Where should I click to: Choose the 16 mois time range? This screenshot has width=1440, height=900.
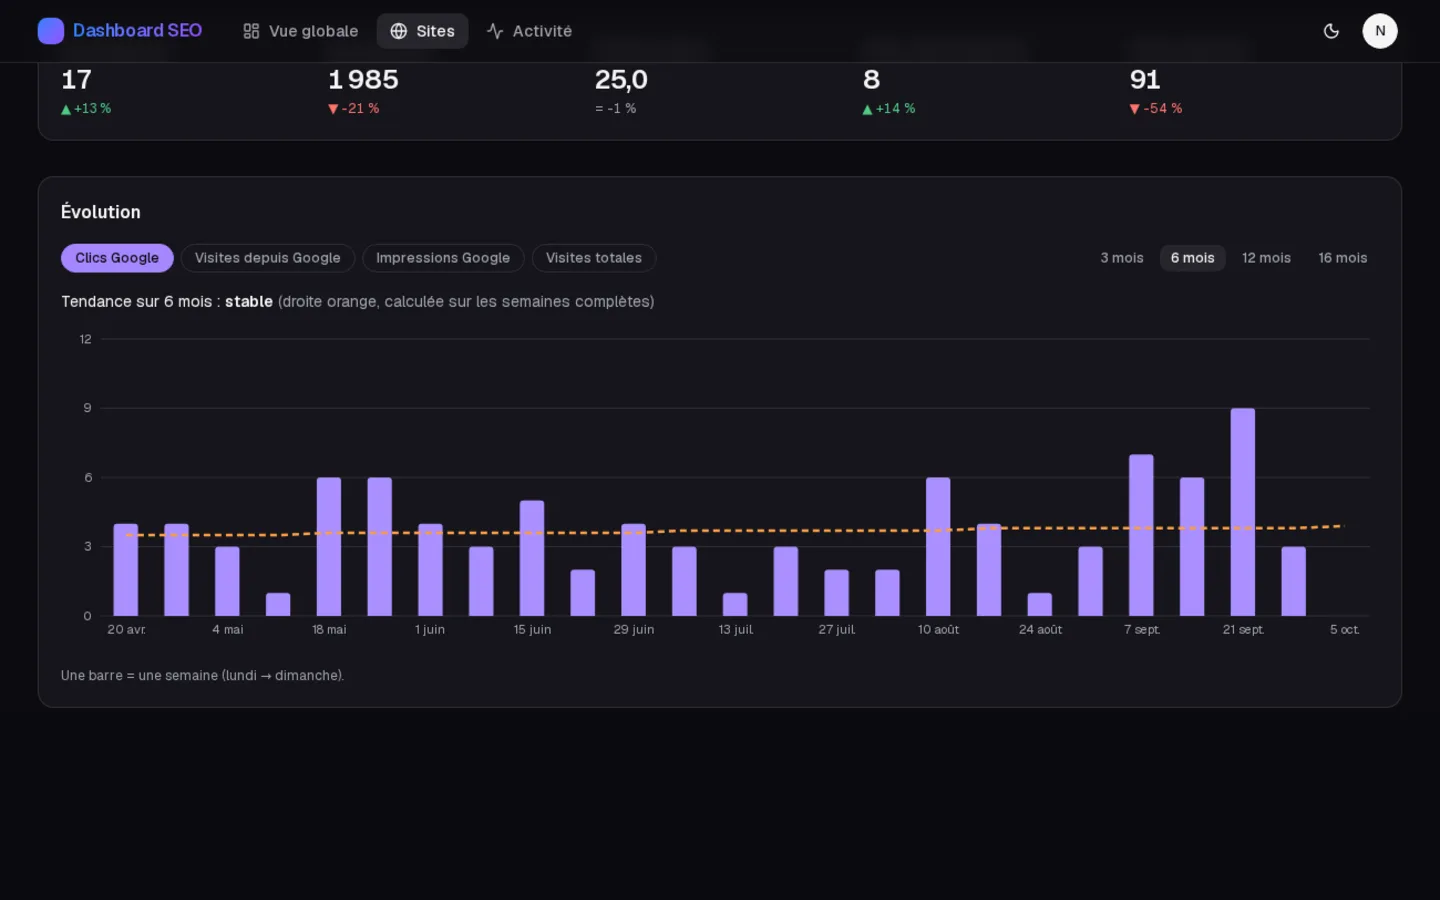(x=1343, y=258)
